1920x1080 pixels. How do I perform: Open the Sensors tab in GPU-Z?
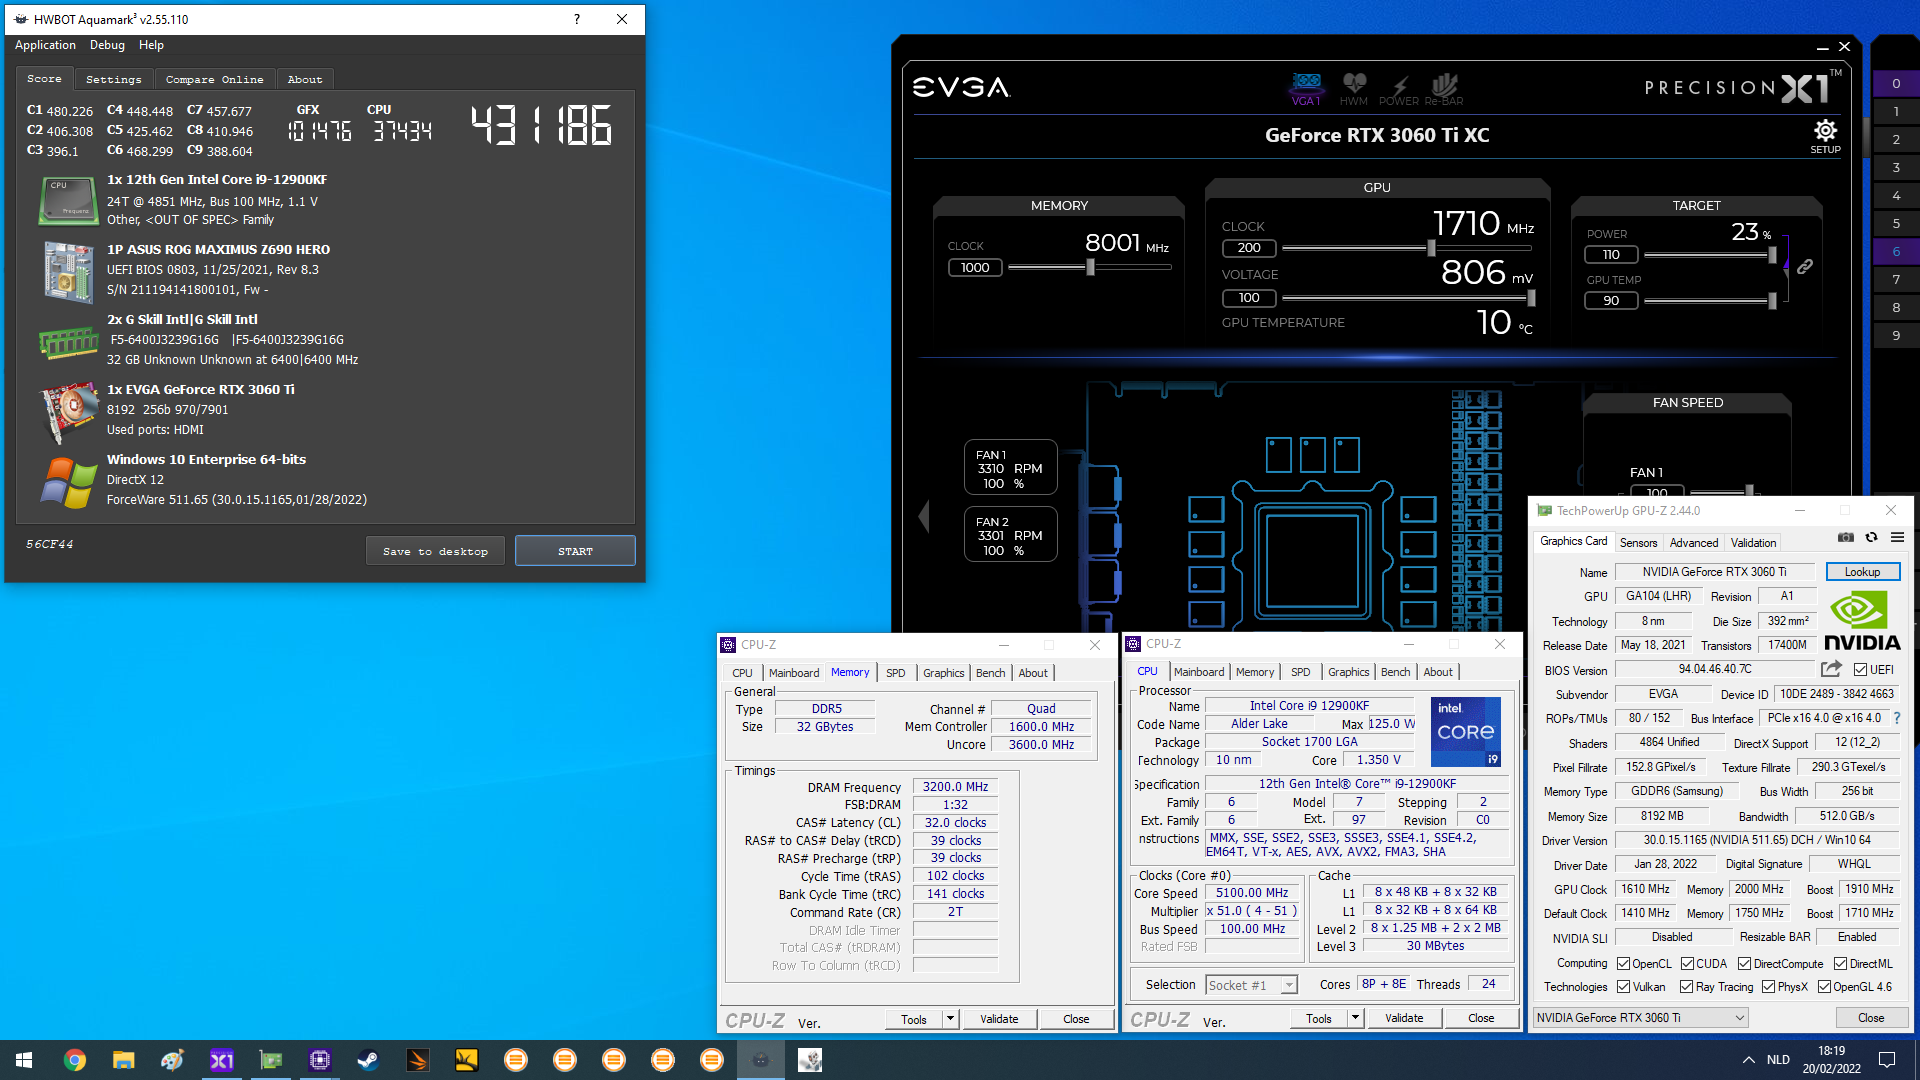(x=1638, y=543)
